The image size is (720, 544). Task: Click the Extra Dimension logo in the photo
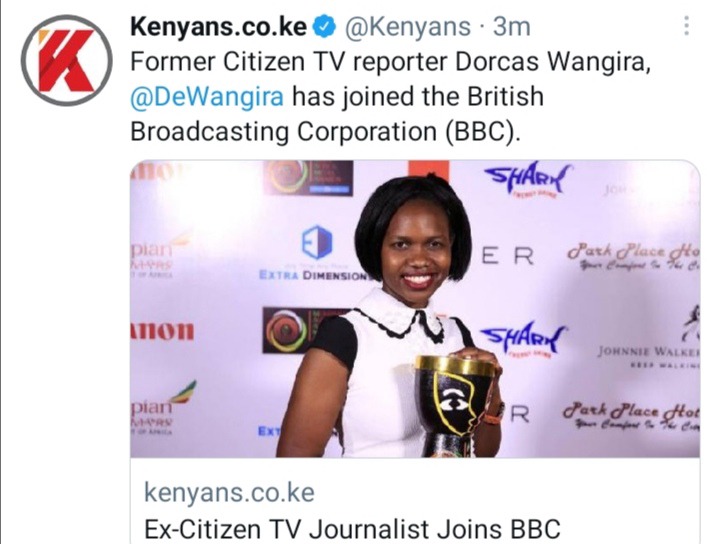tap(315, 252)
